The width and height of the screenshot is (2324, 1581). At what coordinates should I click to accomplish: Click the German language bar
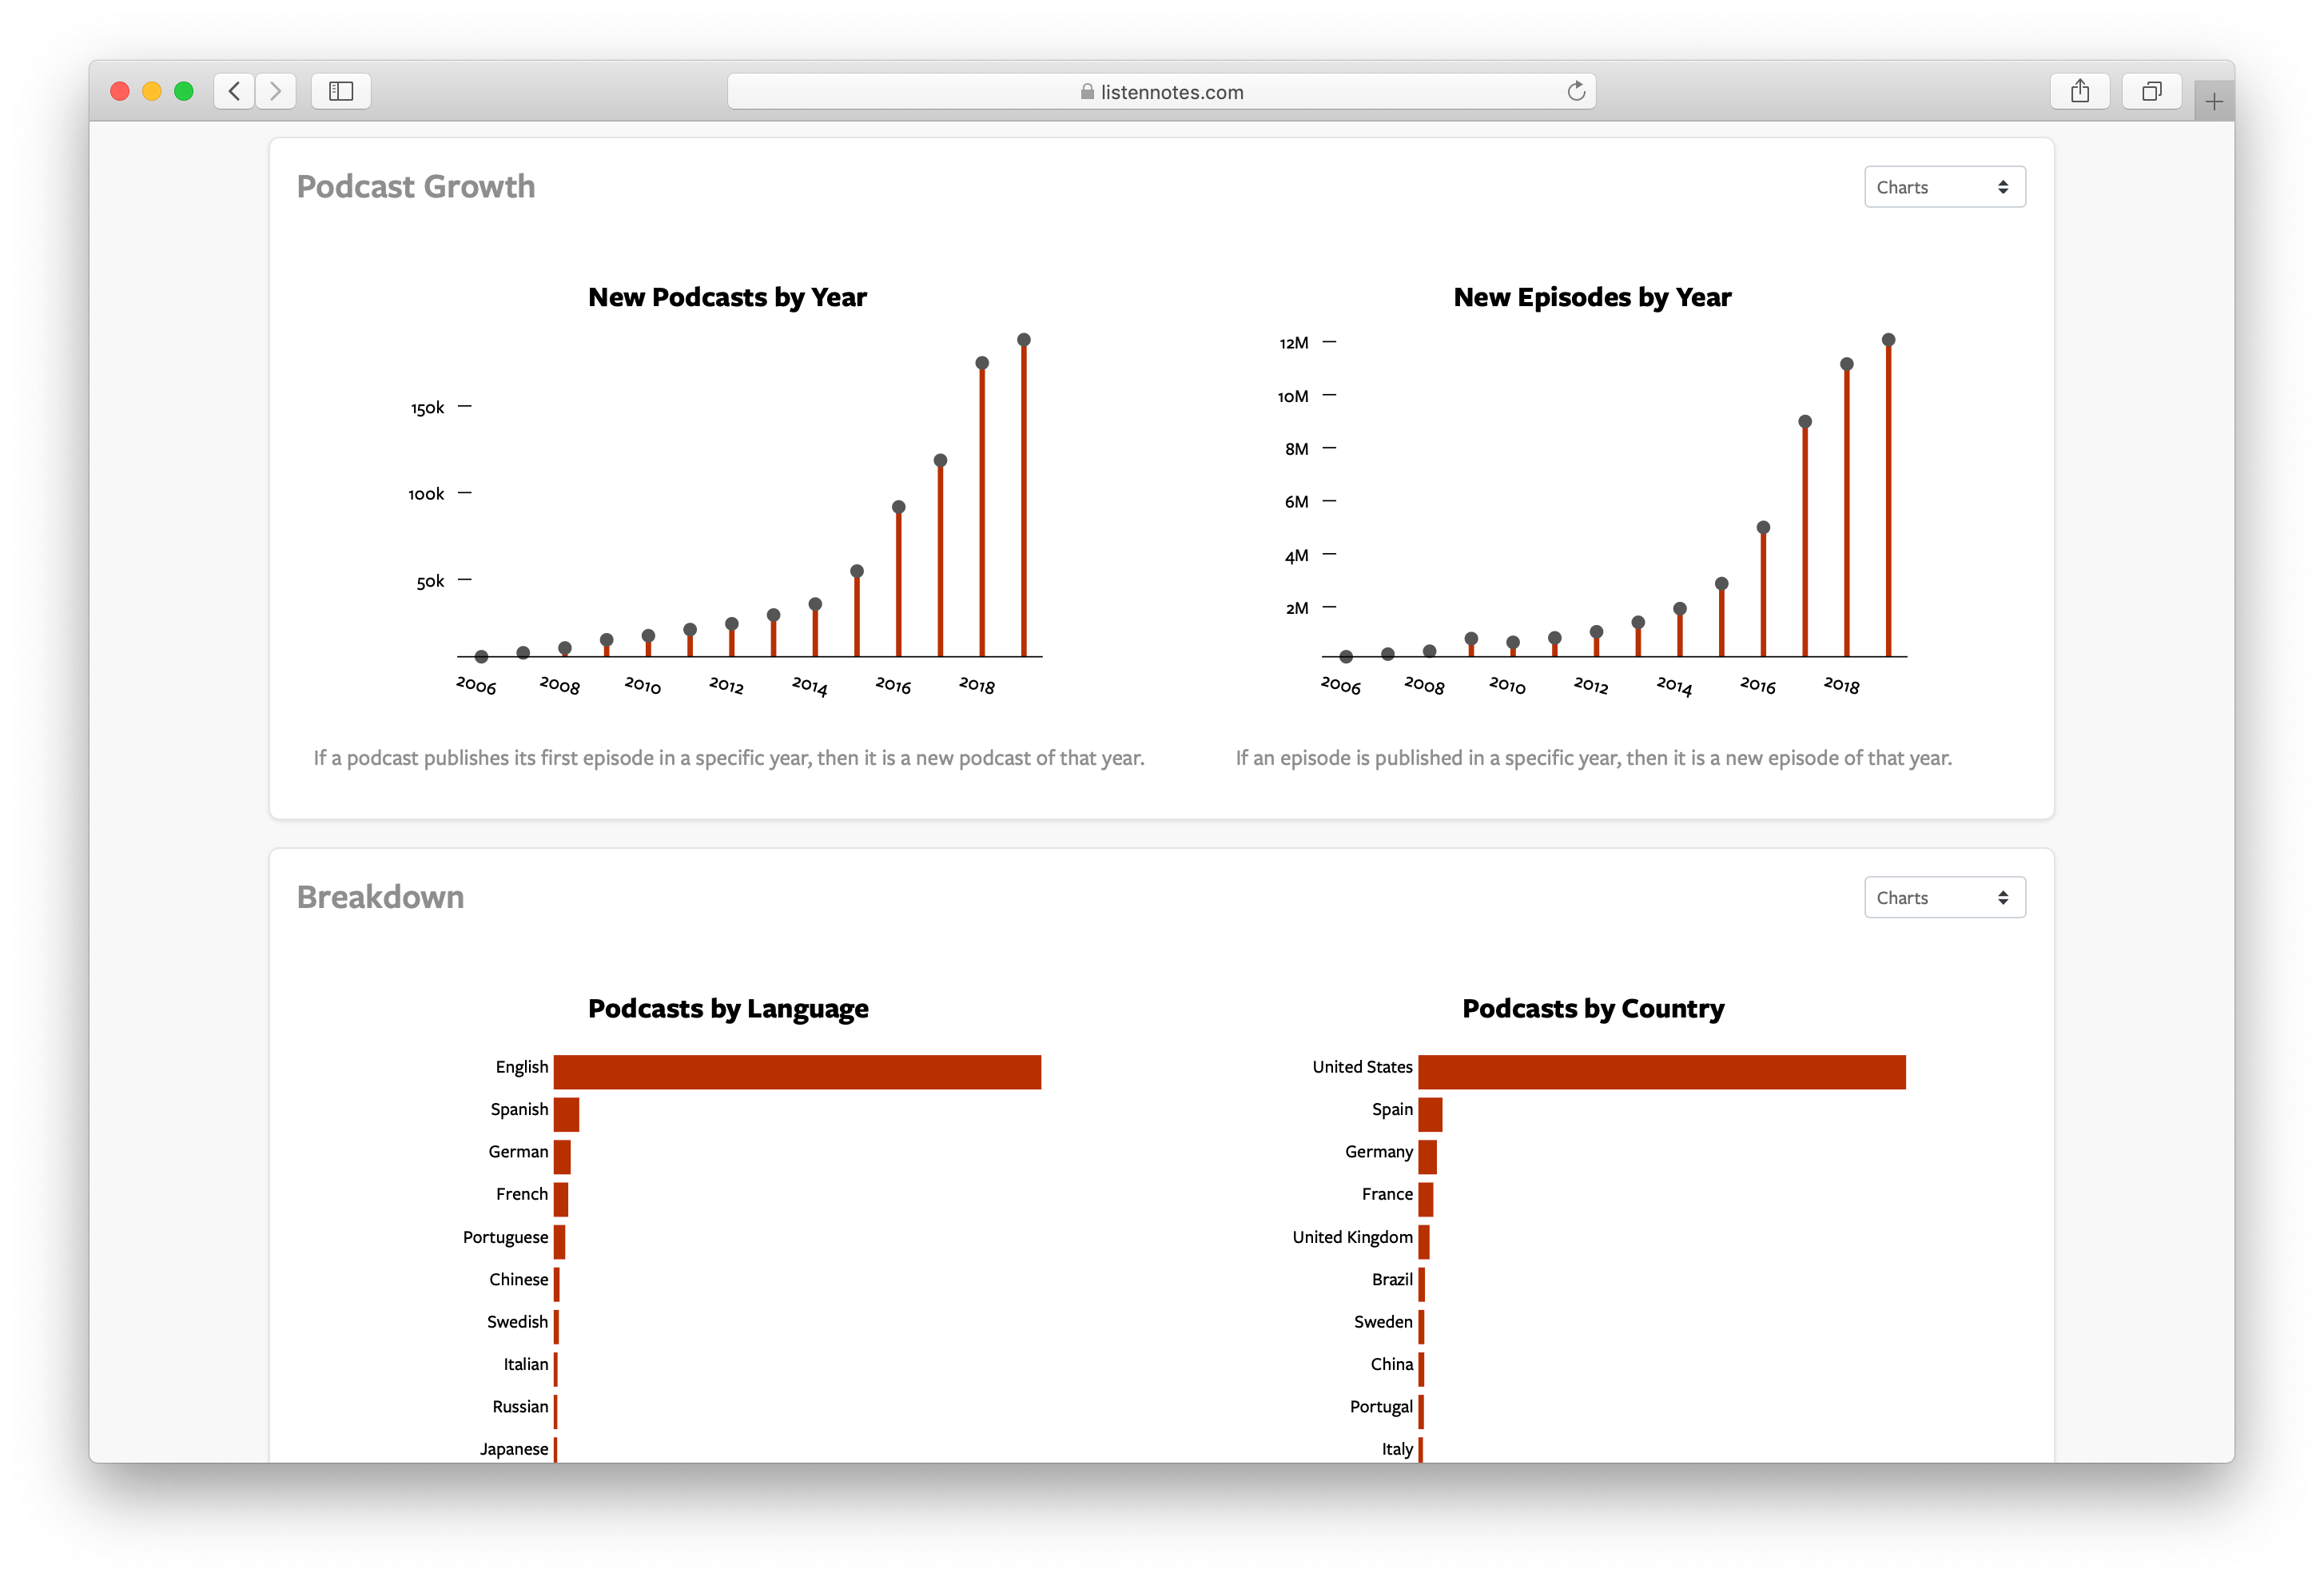[x=562, y=1156]
